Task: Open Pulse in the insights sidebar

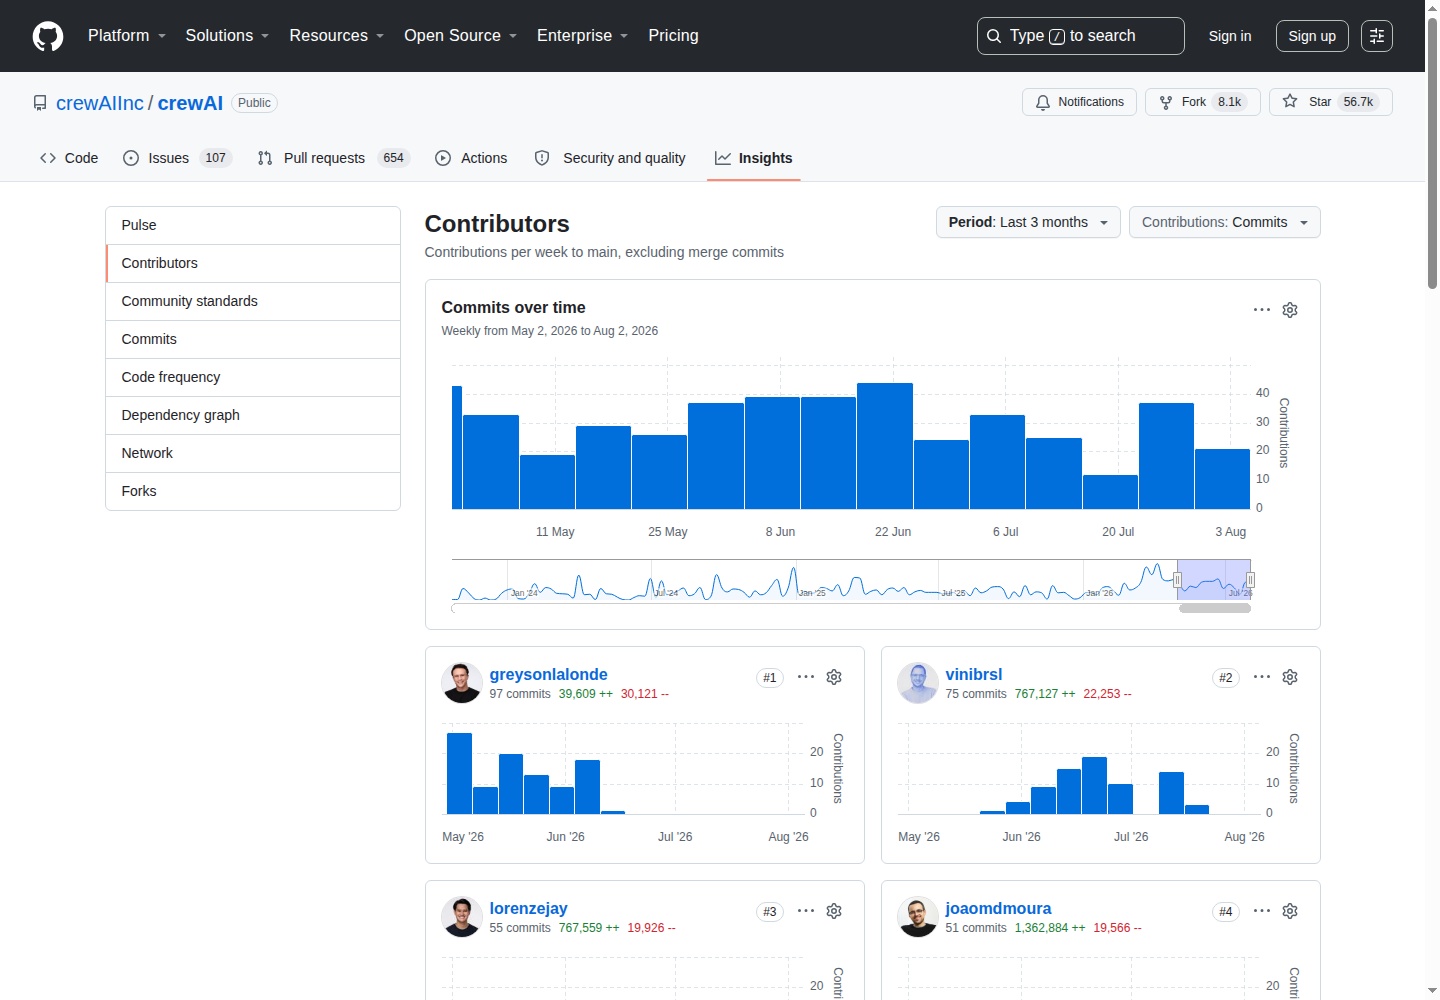Action: click(253, 225)
